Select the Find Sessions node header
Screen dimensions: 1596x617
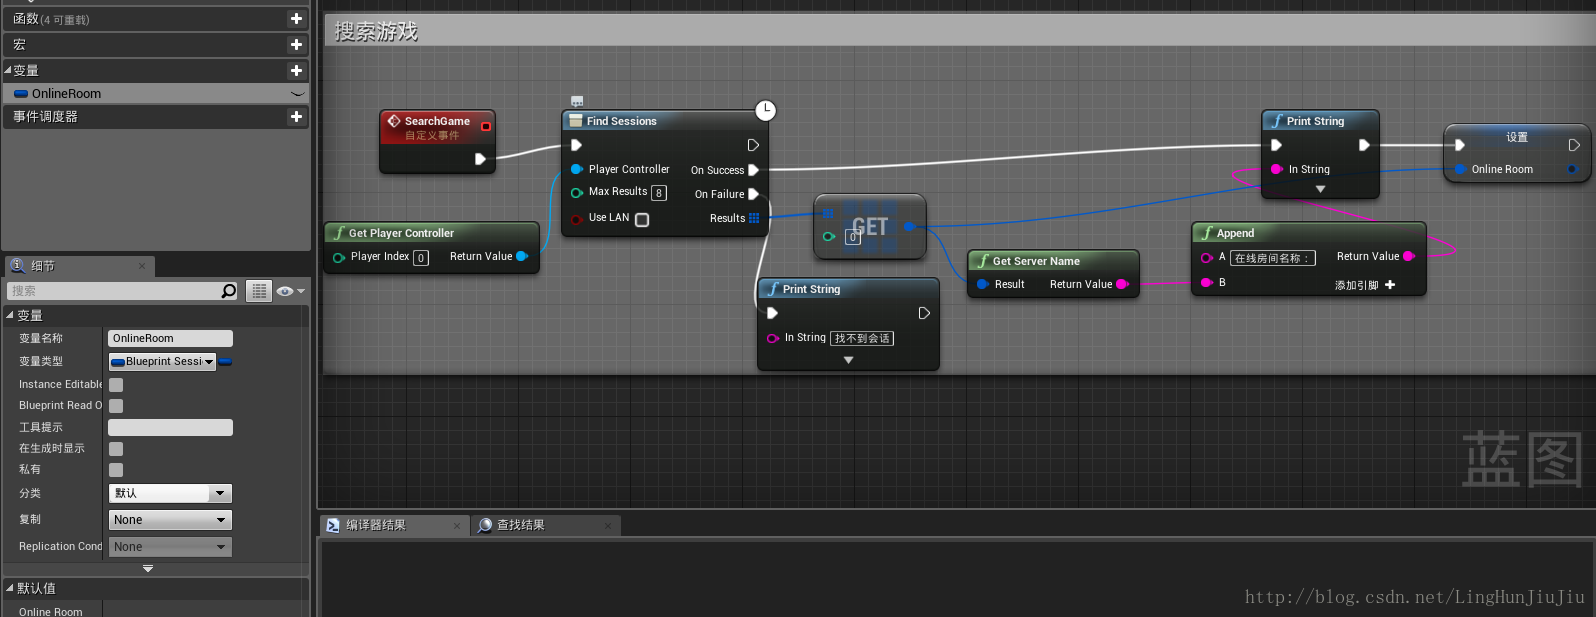coord(665,121)
